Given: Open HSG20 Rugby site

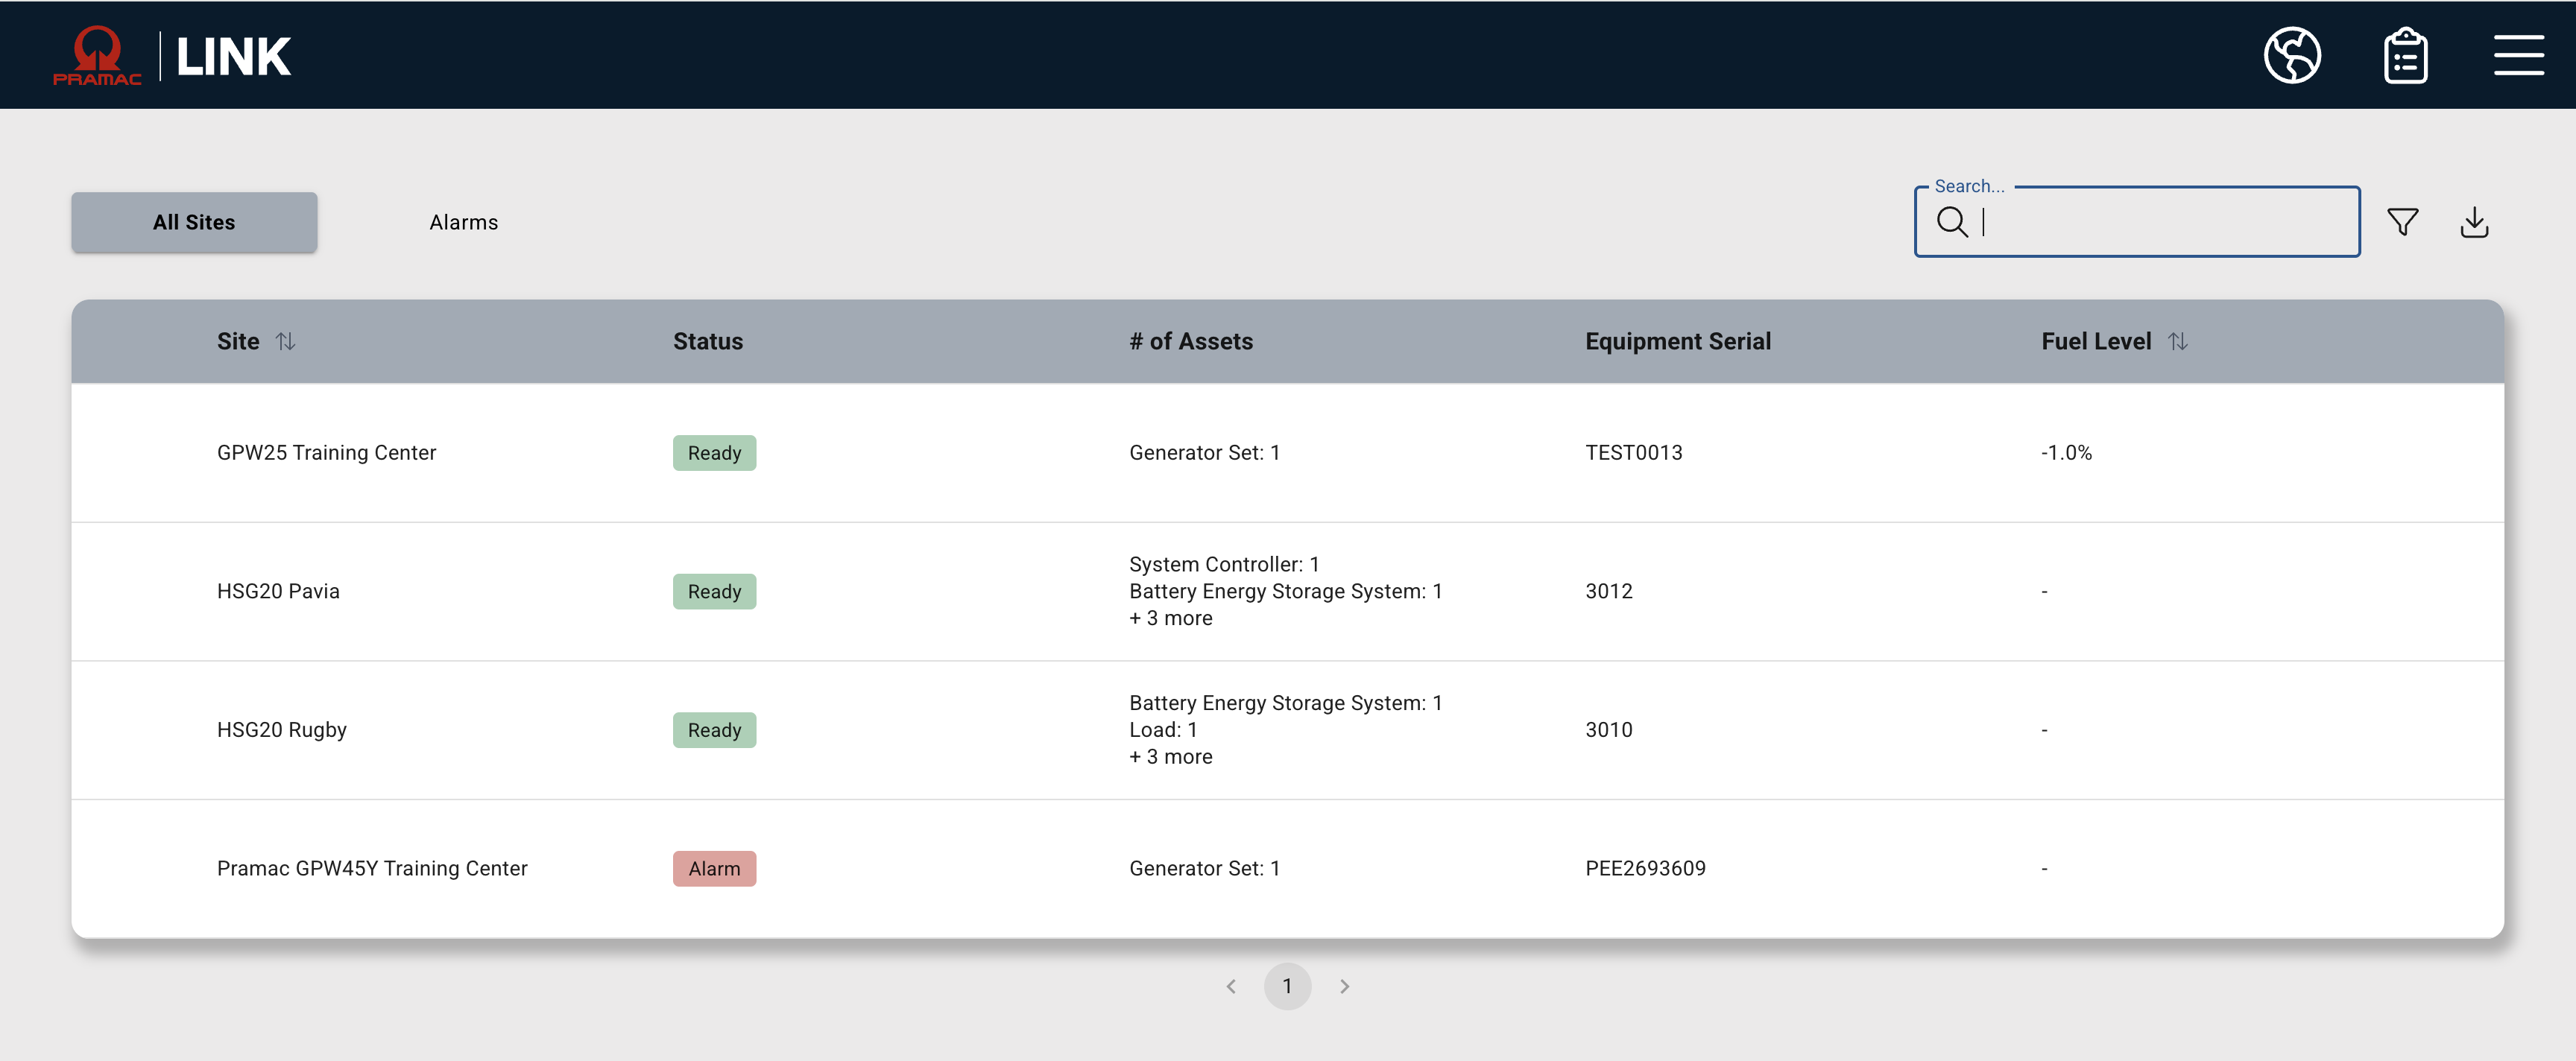Looking at the screenshot, I should [282, 730].
